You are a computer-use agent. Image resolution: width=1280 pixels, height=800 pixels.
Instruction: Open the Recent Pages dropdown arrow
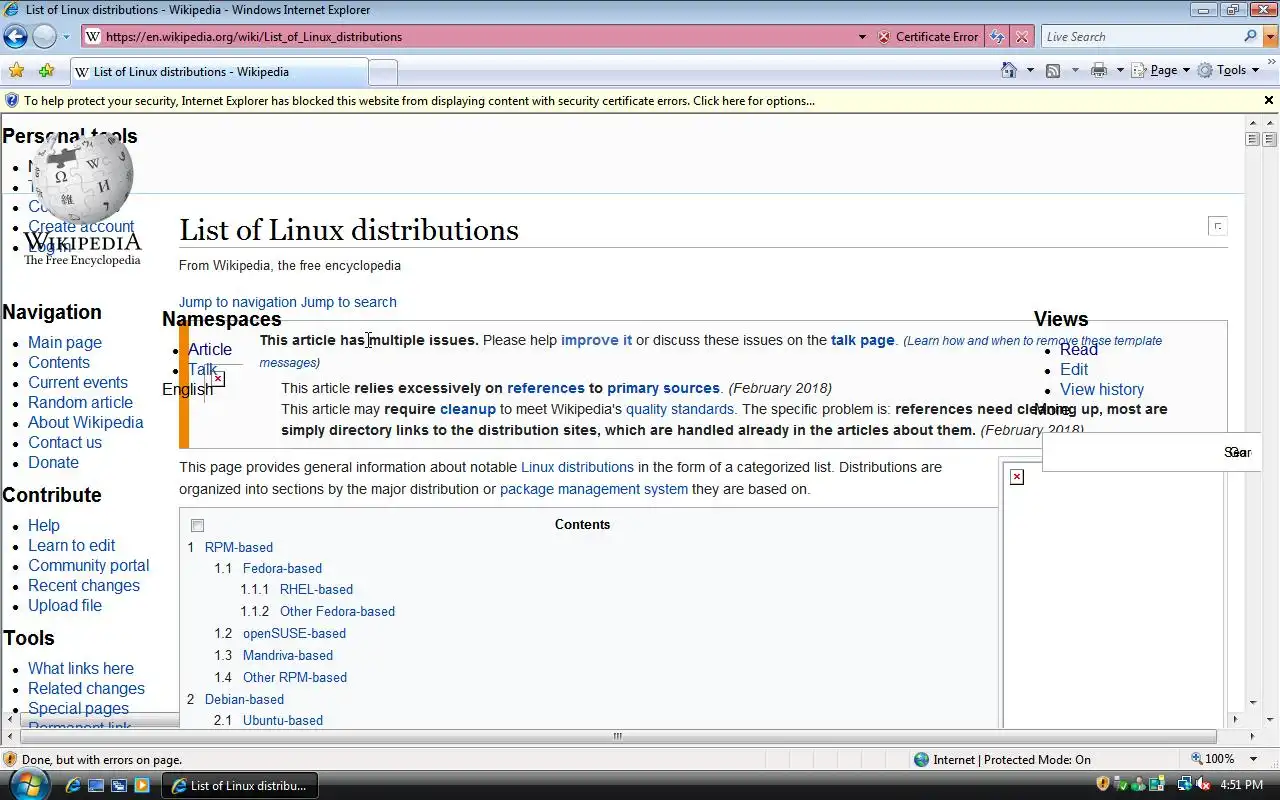tap(67, 37)
